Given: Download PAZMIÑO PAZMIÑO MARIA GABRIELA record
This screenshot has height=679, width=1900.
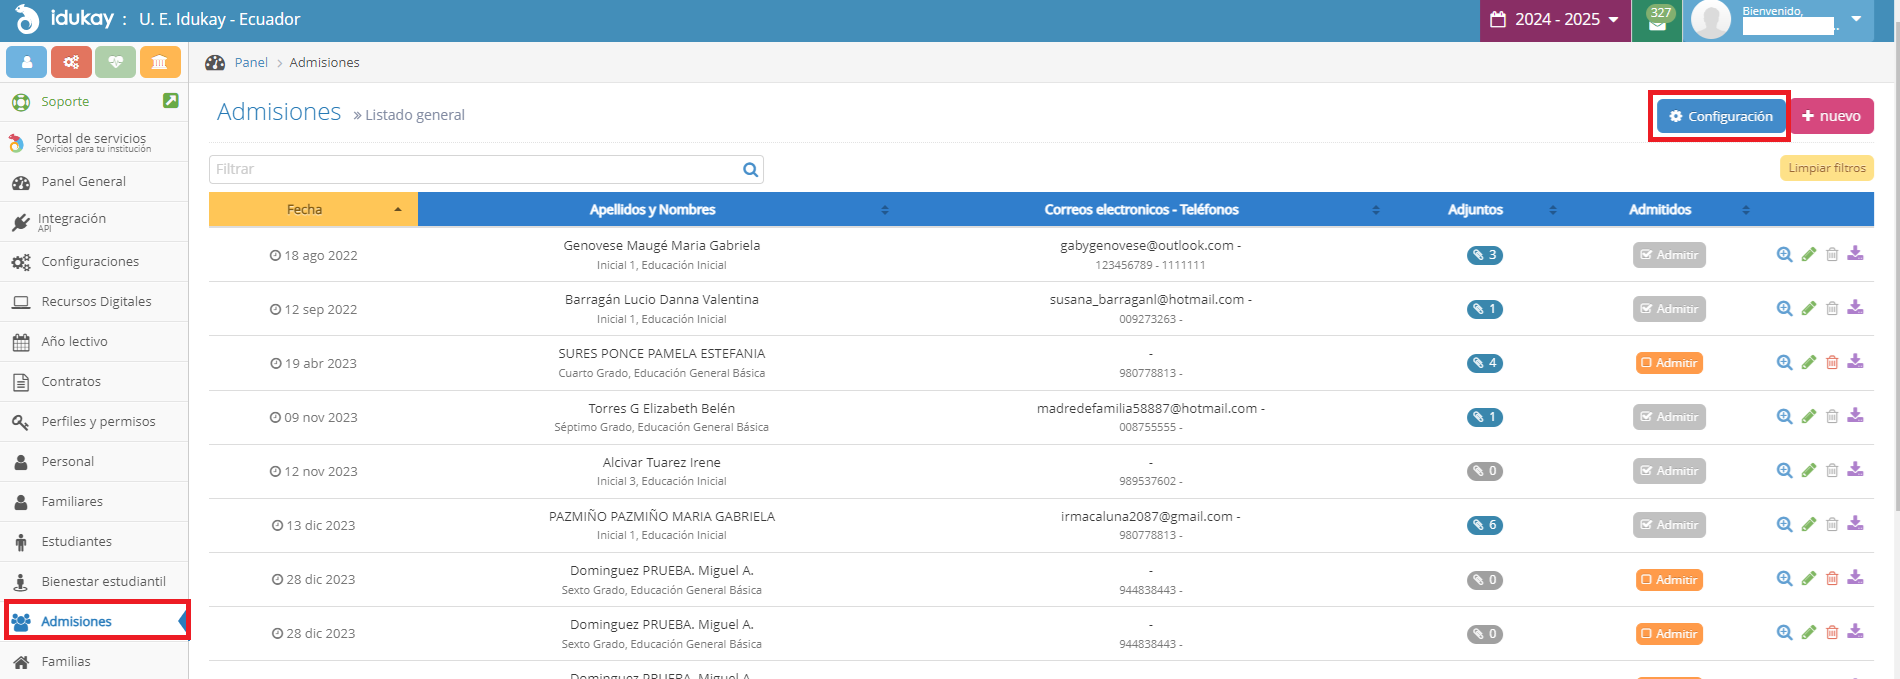Looking at the screenshot, I should 1855,524.
